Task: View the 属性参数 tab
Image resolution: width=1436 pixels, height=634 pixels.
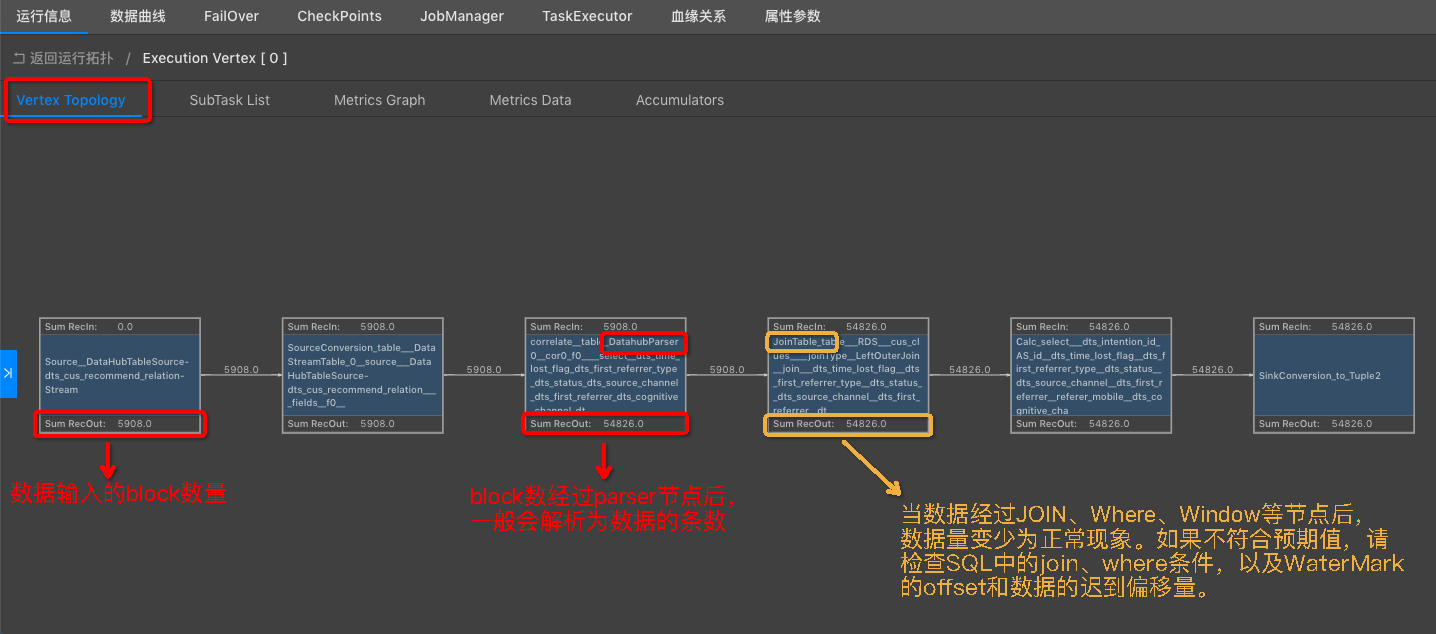Action: [x=792, y=16]
